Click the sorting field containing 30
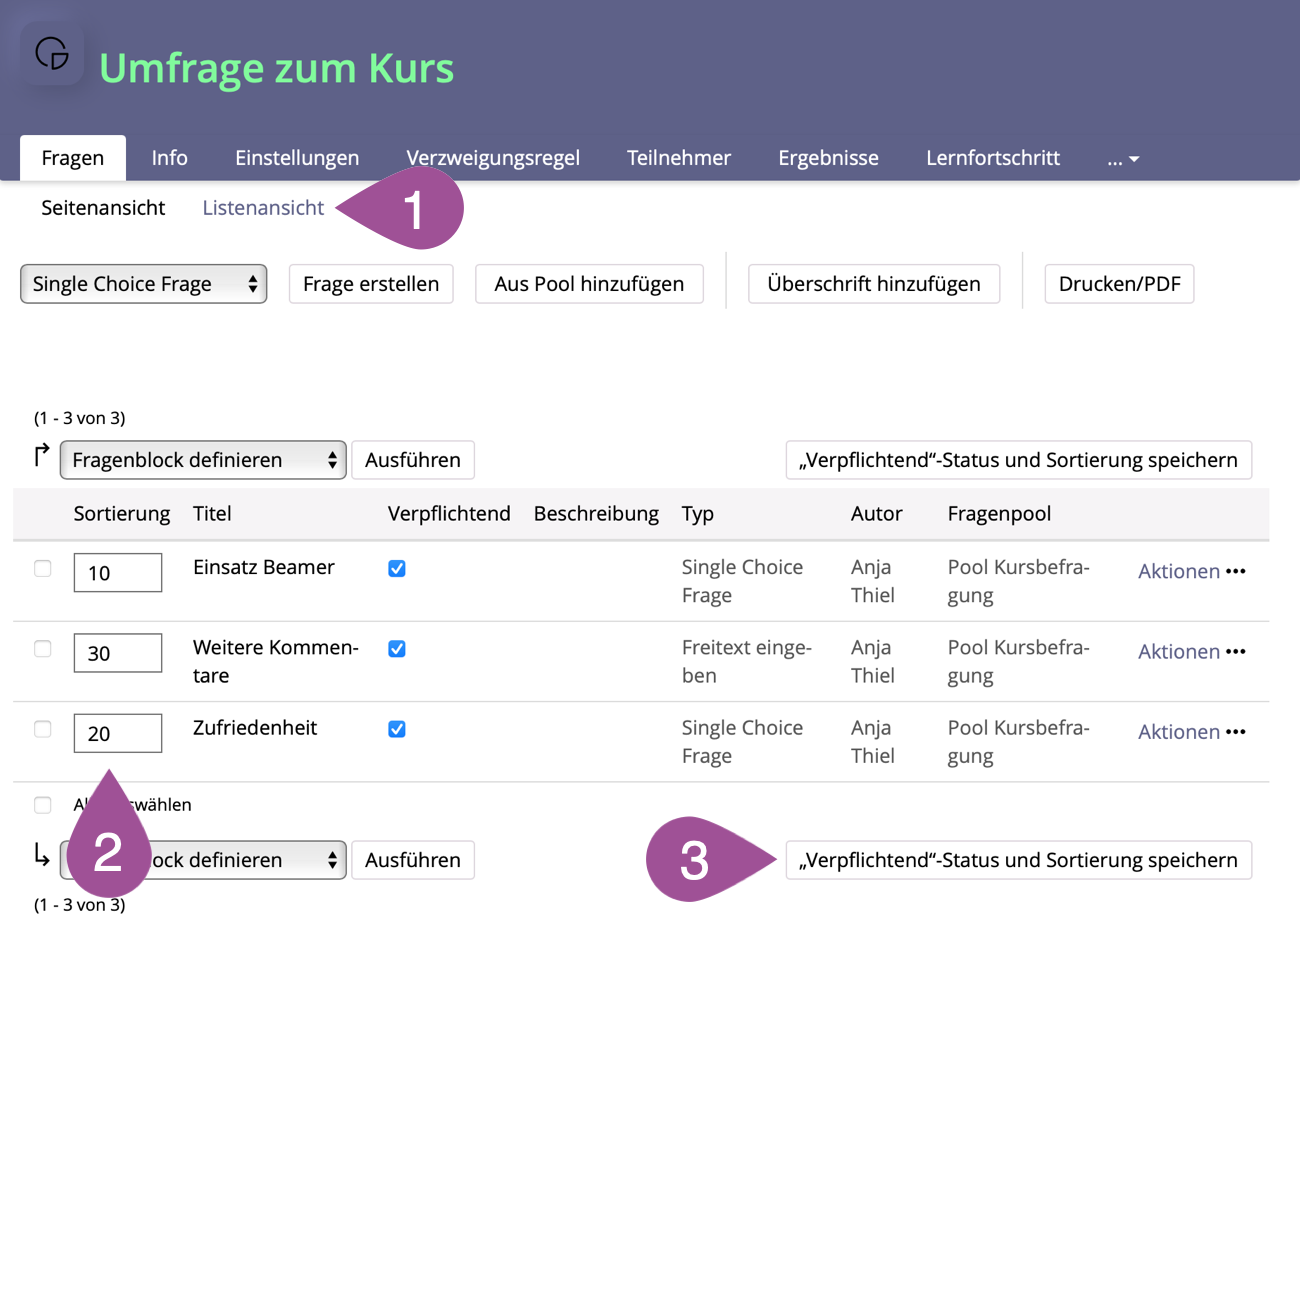The width and height of the screenshot is (1300, 1300). pyautogui.click(x=118, y=653)
